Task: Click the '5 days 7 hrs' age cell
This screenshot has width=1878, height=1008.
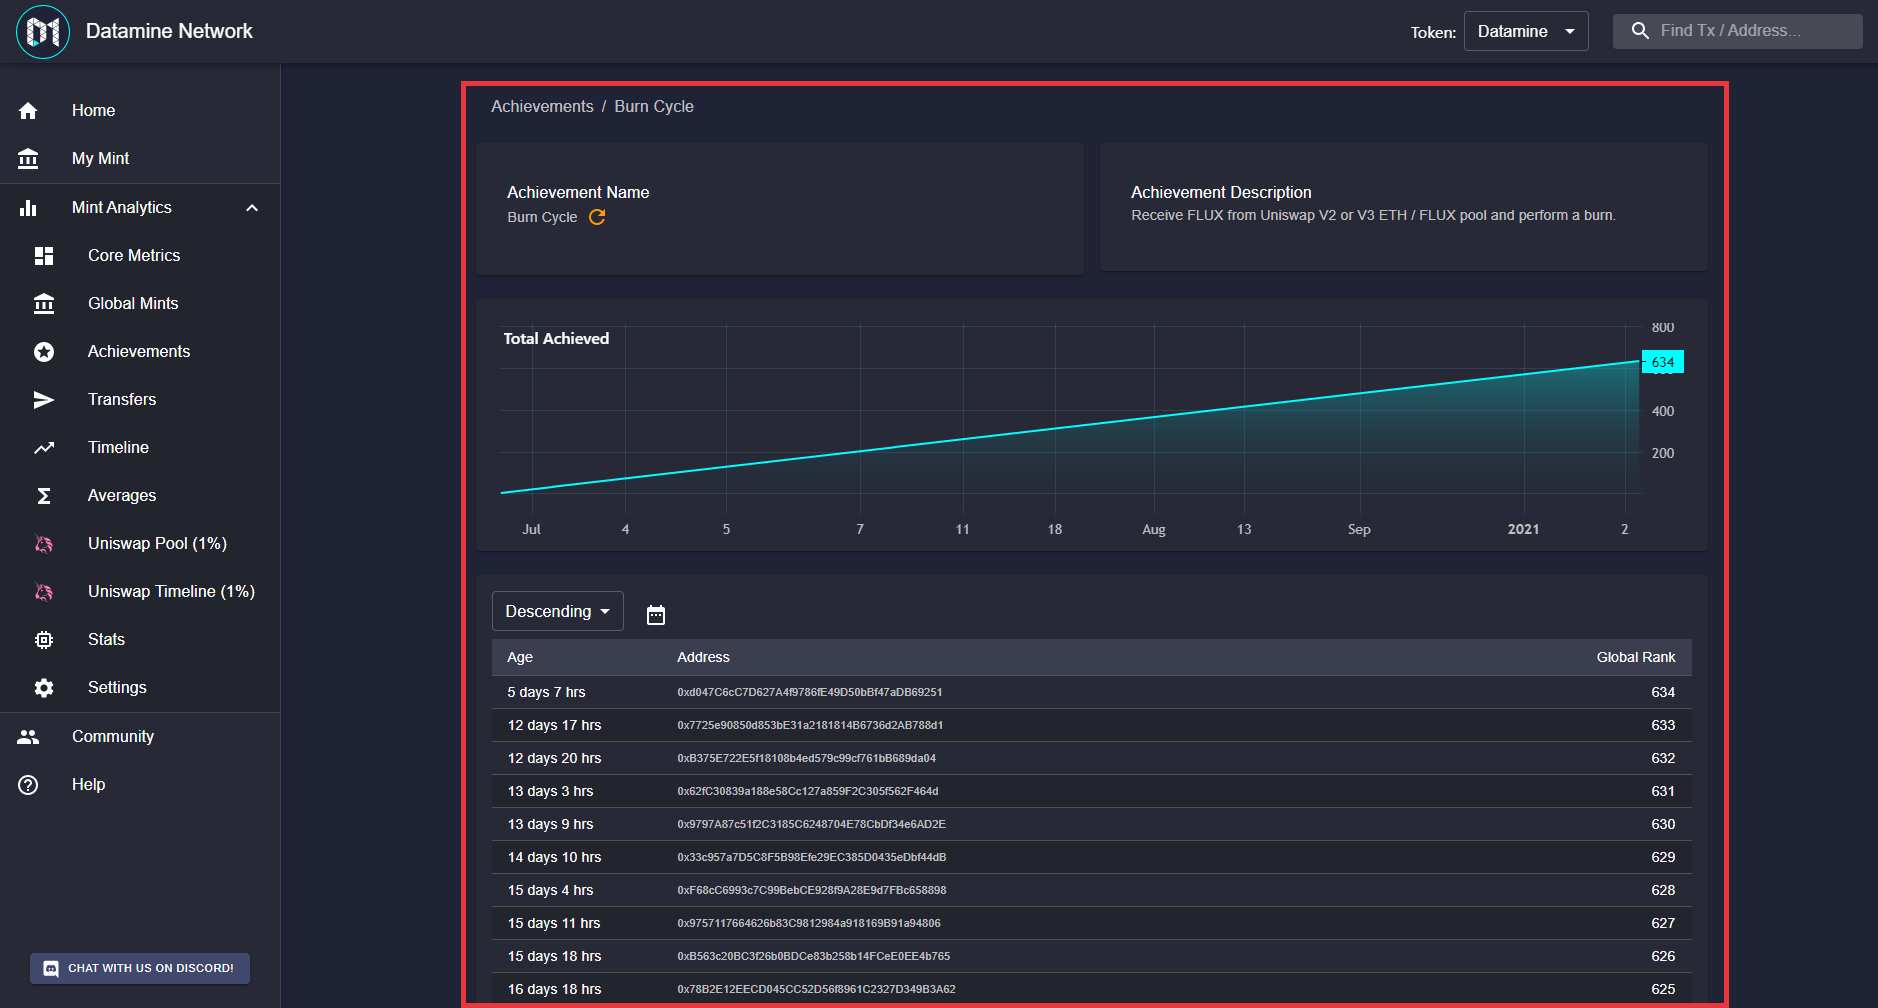Action: 546,692
